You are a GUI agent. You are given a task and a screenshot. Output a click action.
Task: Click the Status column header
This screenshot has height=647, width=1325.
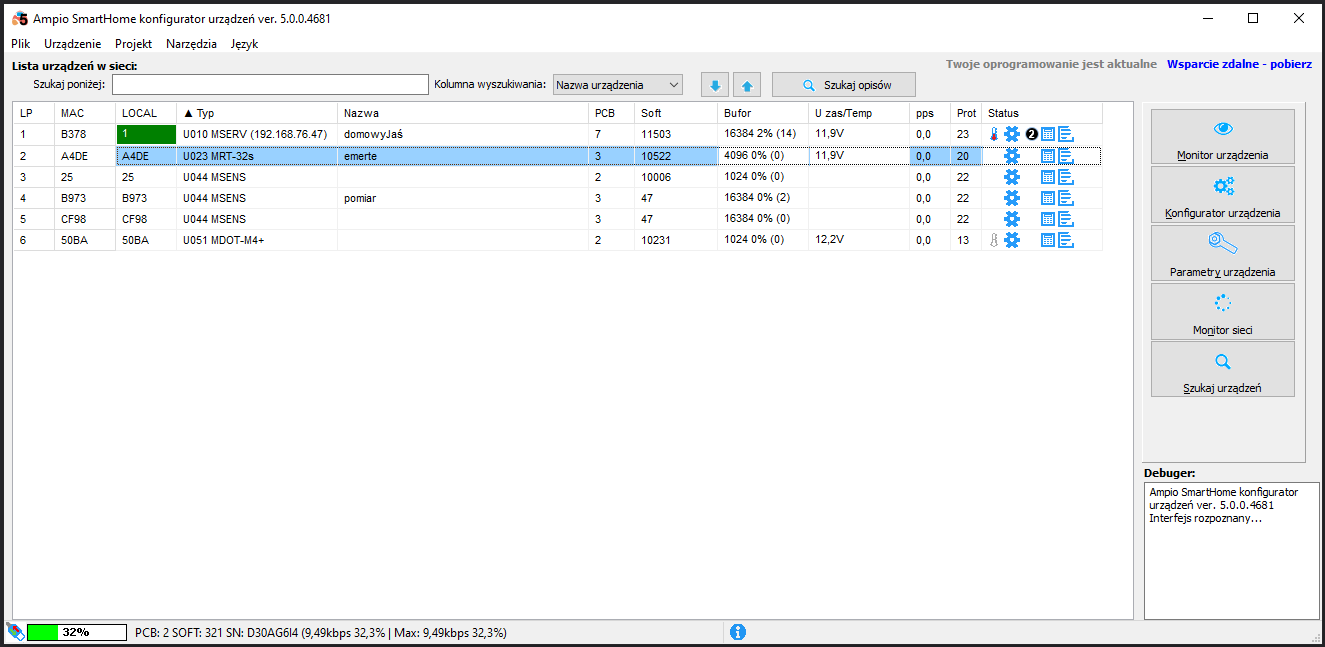[1042, 113]
